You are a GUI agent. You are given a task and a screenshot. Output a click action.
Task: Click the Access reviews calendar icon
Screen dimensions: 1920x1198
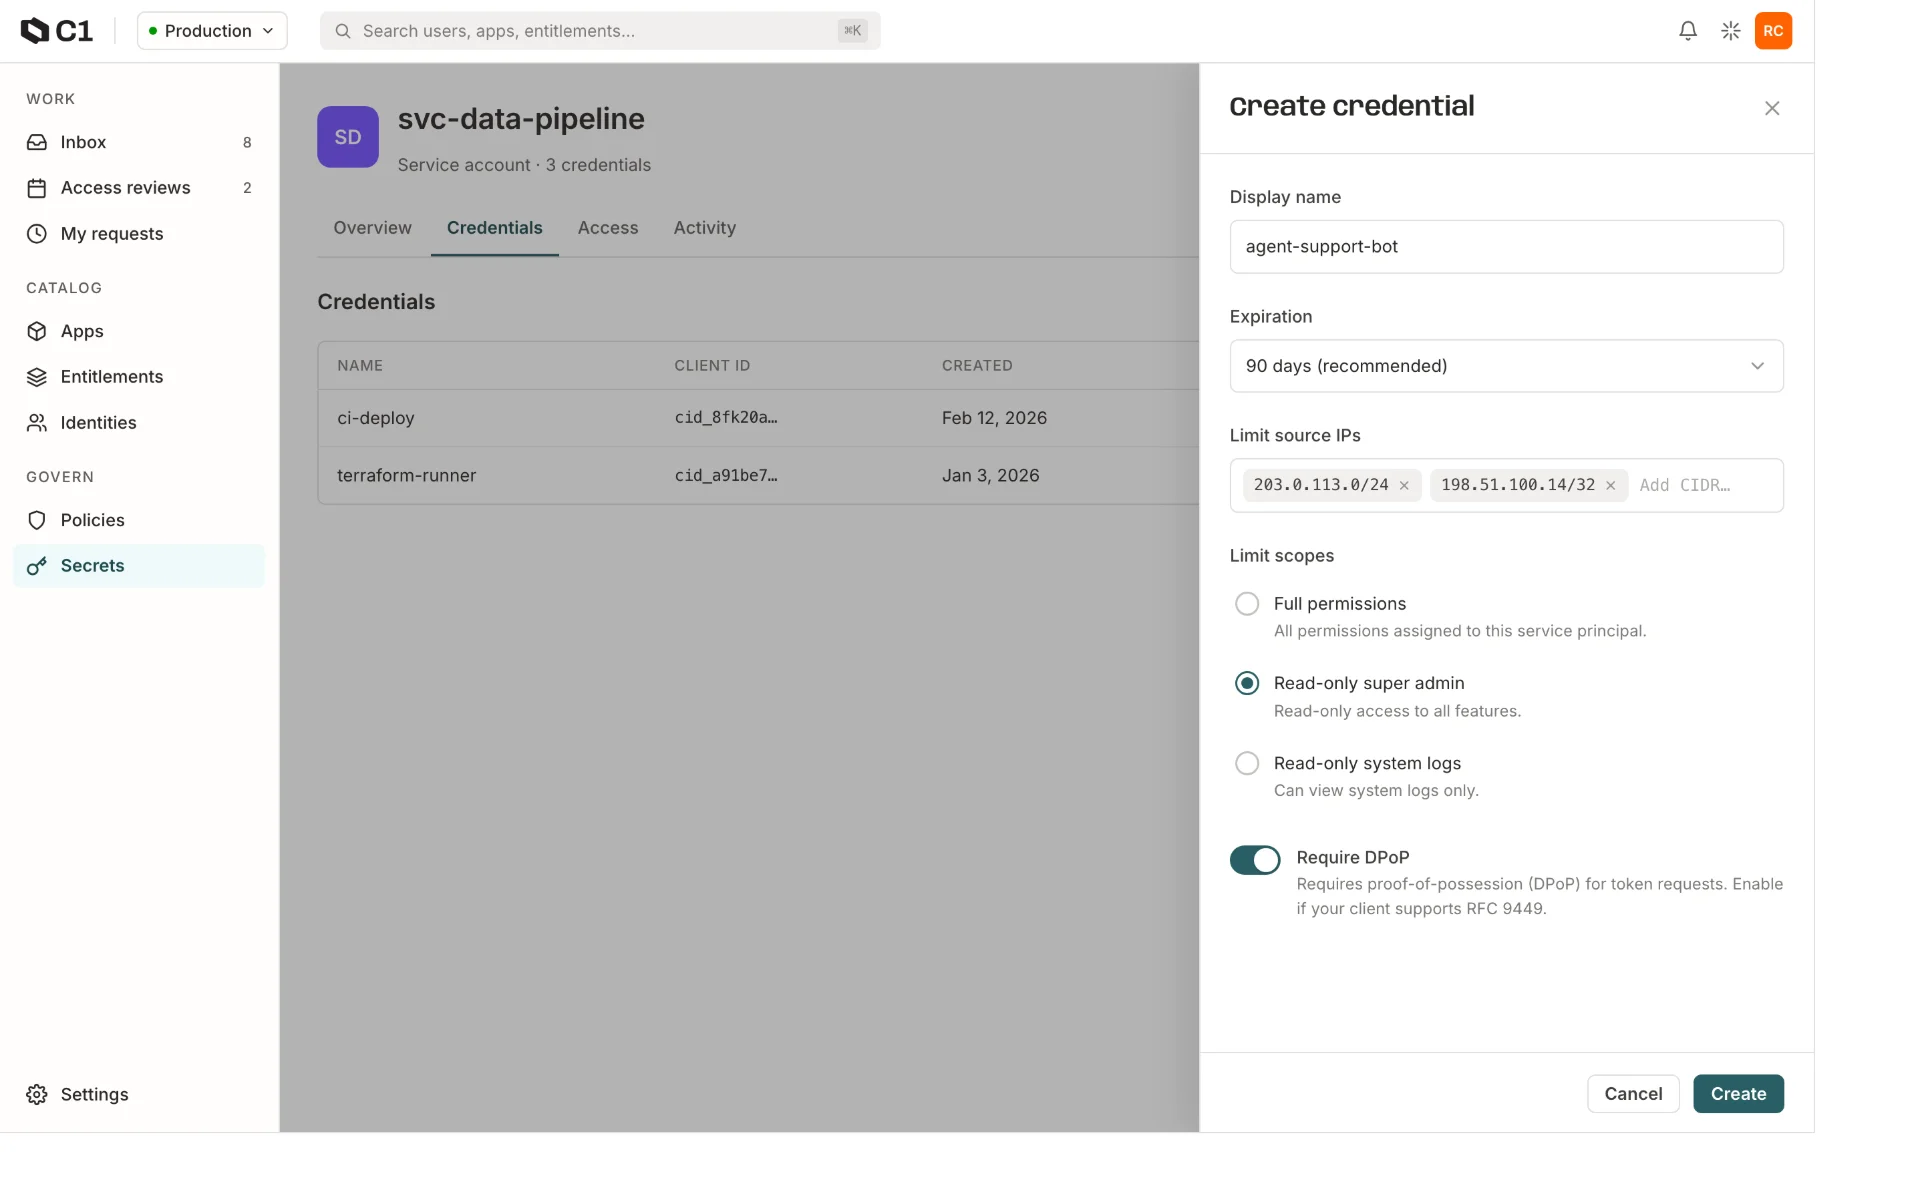click(37, 188)
